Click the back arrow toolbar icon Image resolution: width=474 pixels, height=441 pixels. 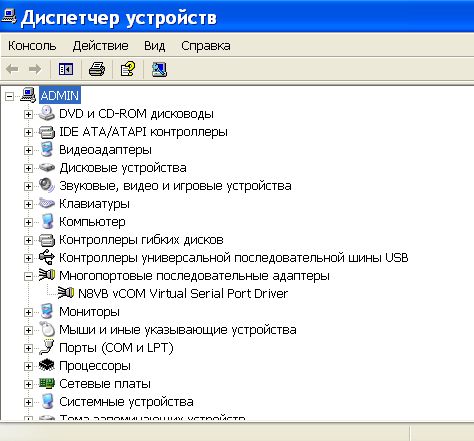point(12,69)
